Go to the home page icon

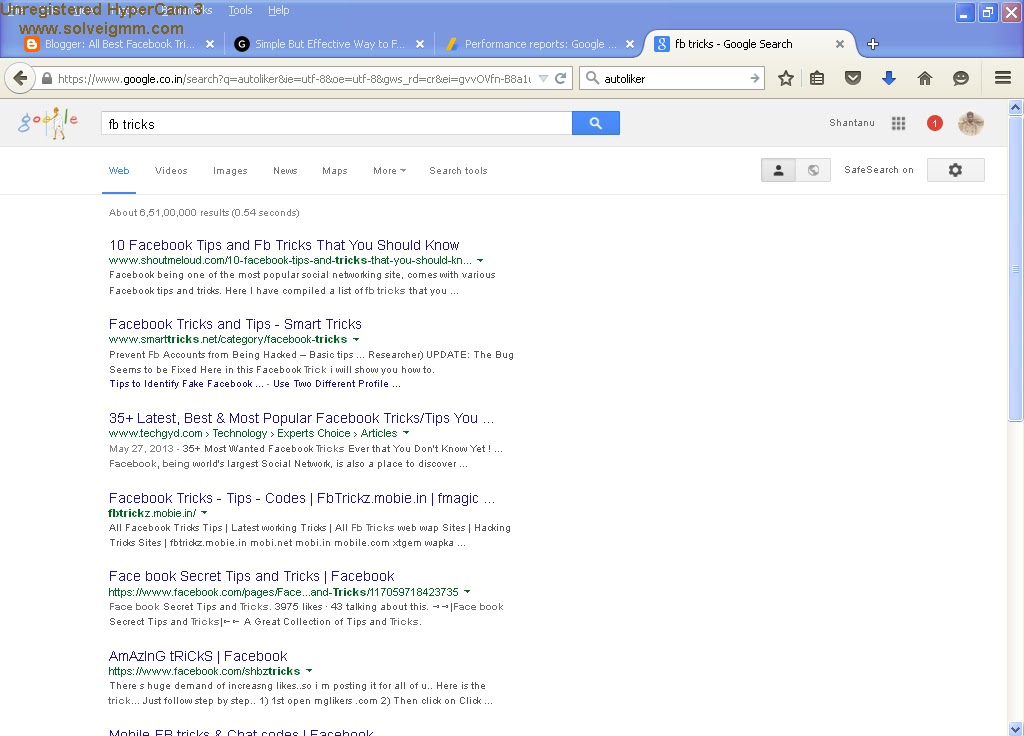924,78
